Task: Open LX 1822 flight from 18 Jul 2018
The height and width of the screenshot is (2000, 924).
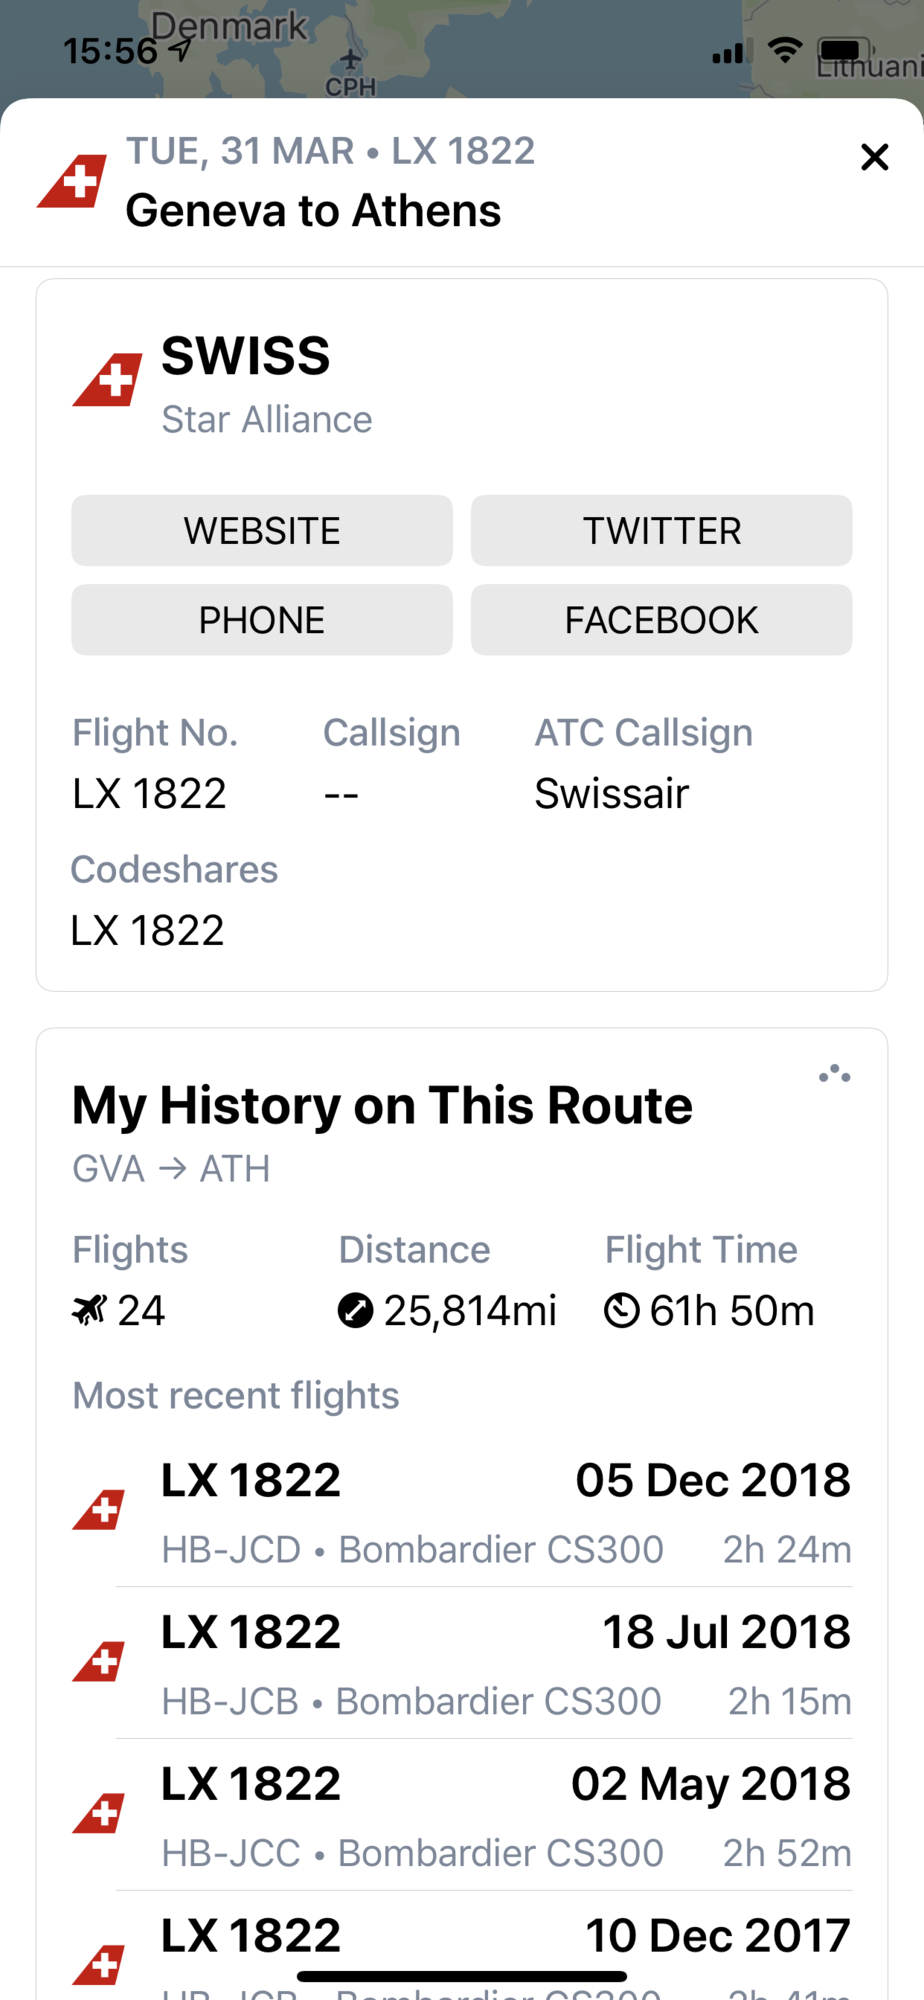Action: (x=462, y=1663)
